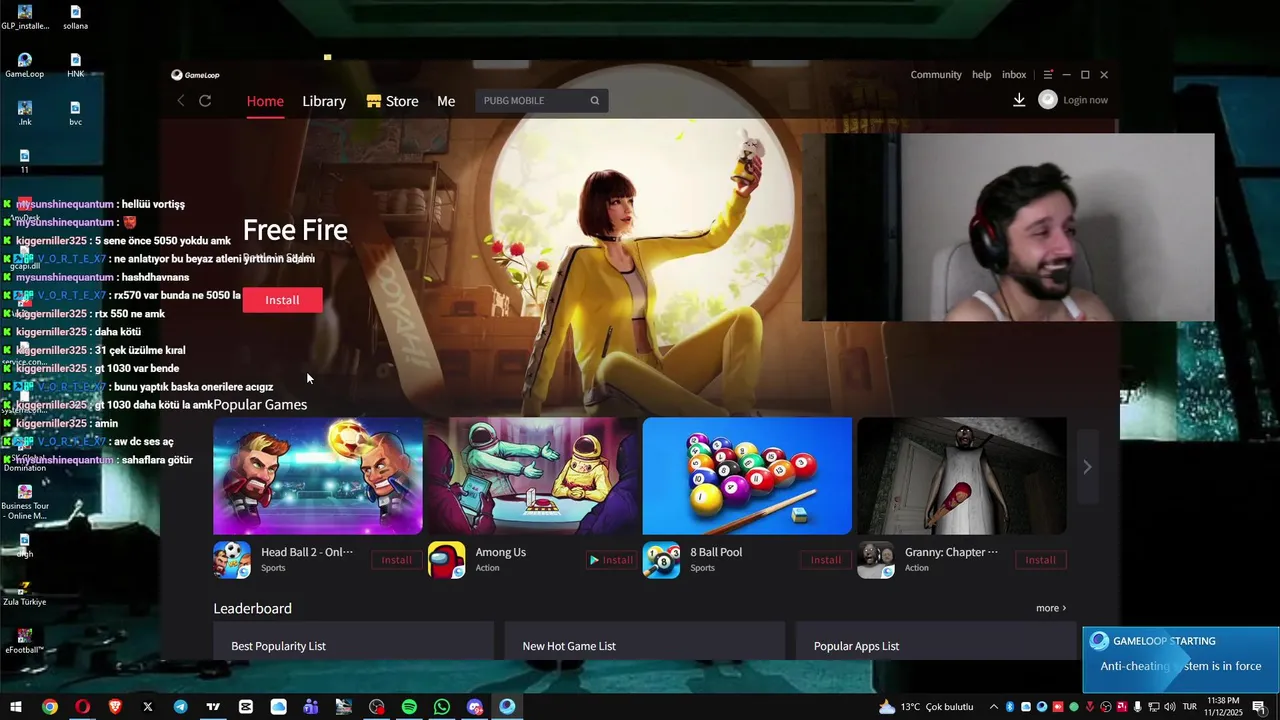Open Windows Start menu
Viewport: 1280px width, 720px height.
[16, 707]
